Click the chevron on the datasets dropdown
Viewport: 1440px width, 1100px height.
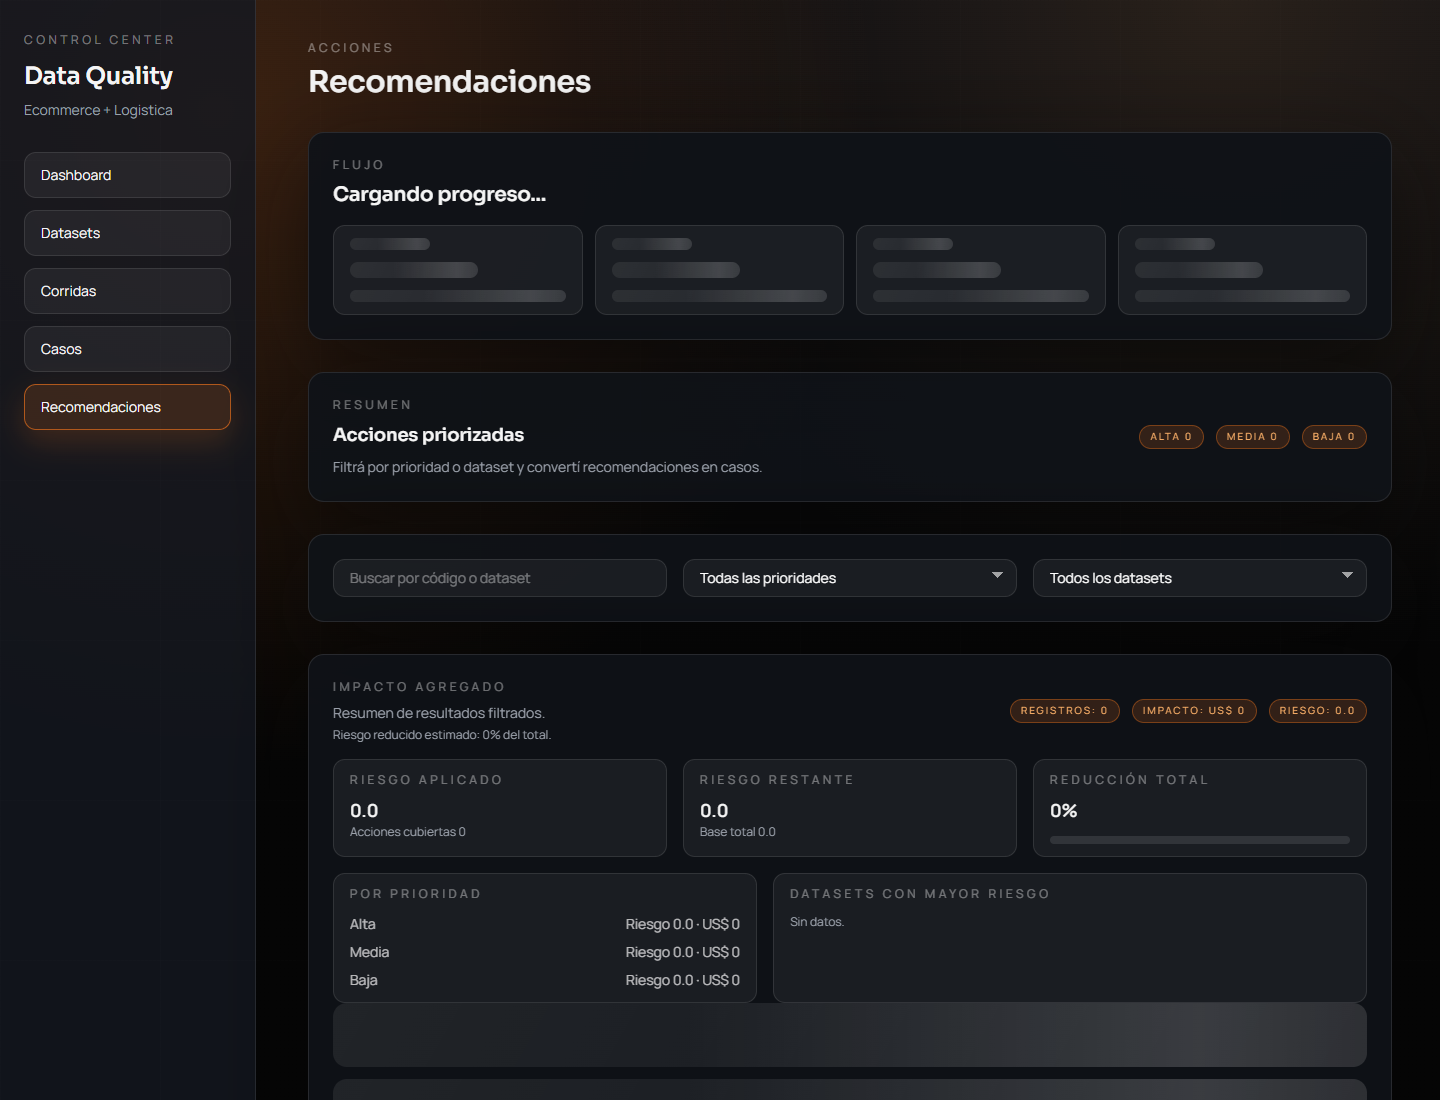[1346, 577]
